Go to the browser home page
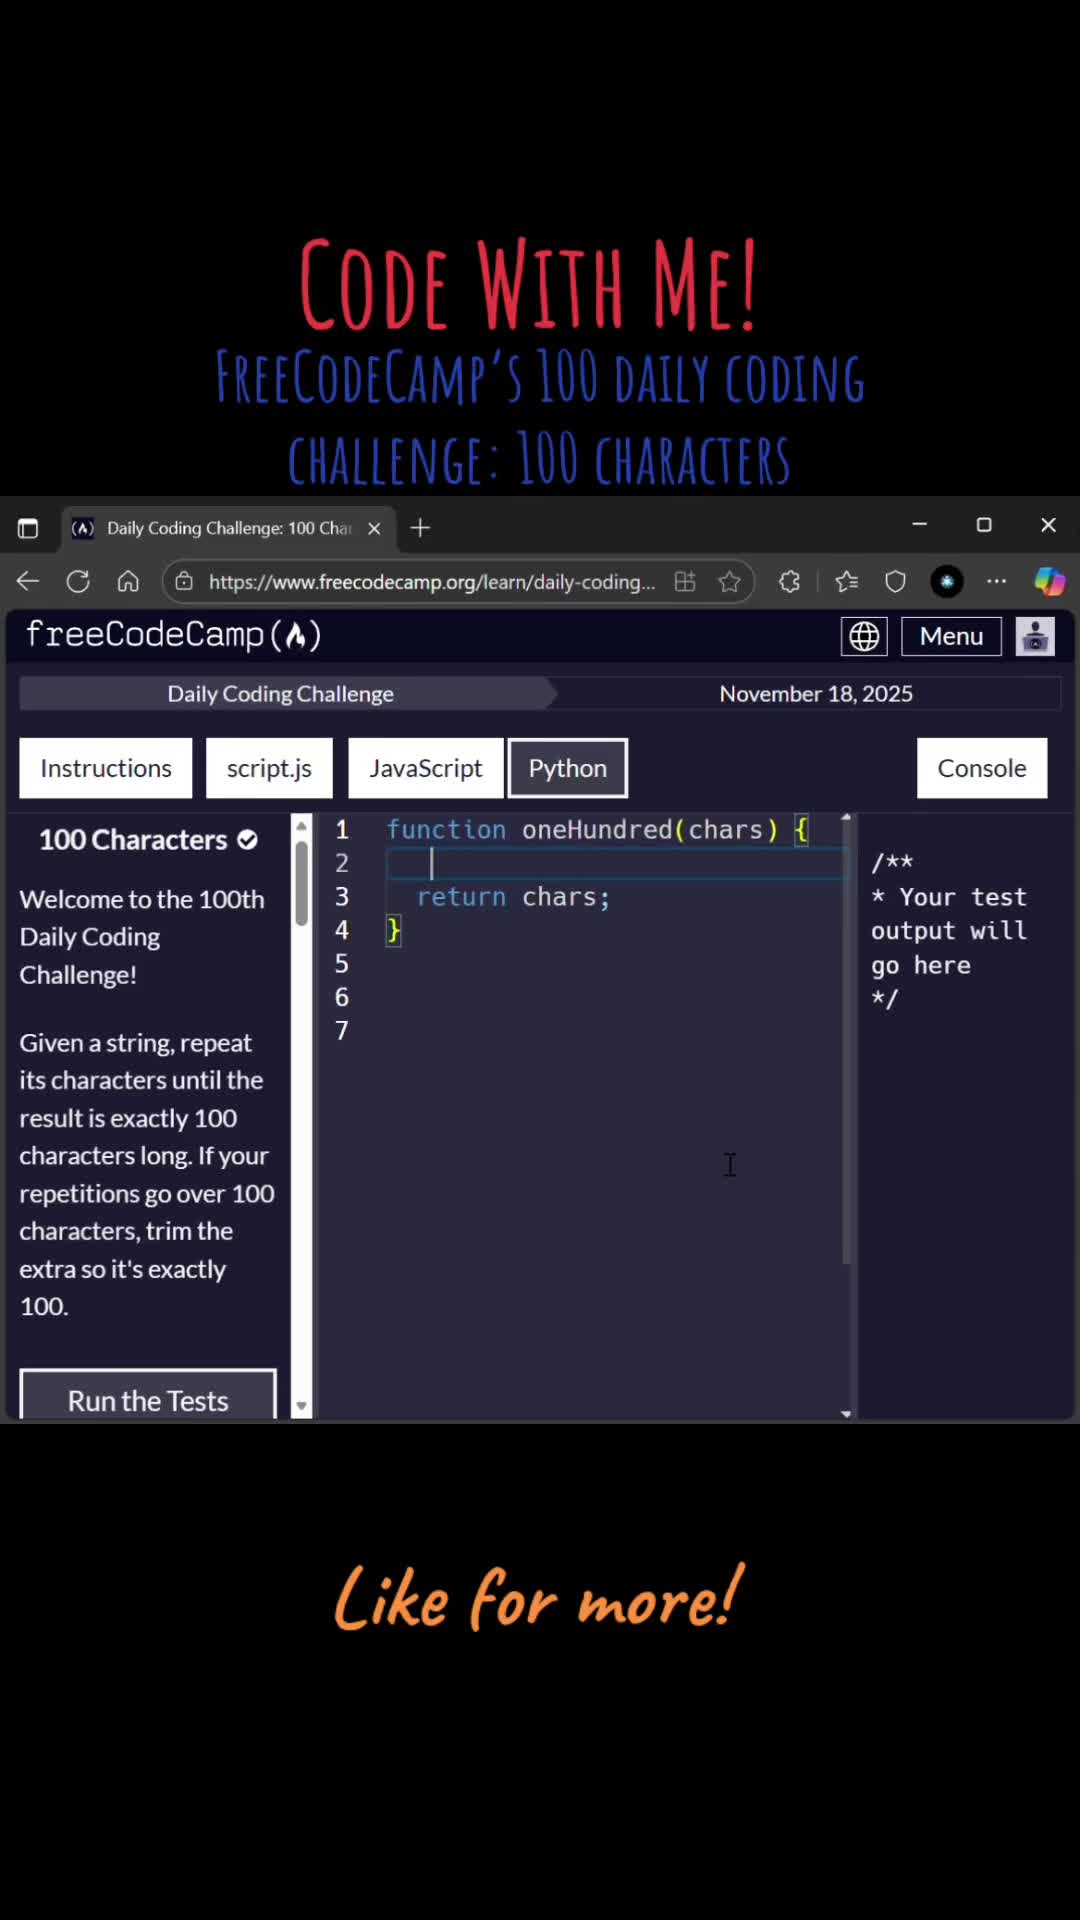1080x1920 pixels. [128, 581]
